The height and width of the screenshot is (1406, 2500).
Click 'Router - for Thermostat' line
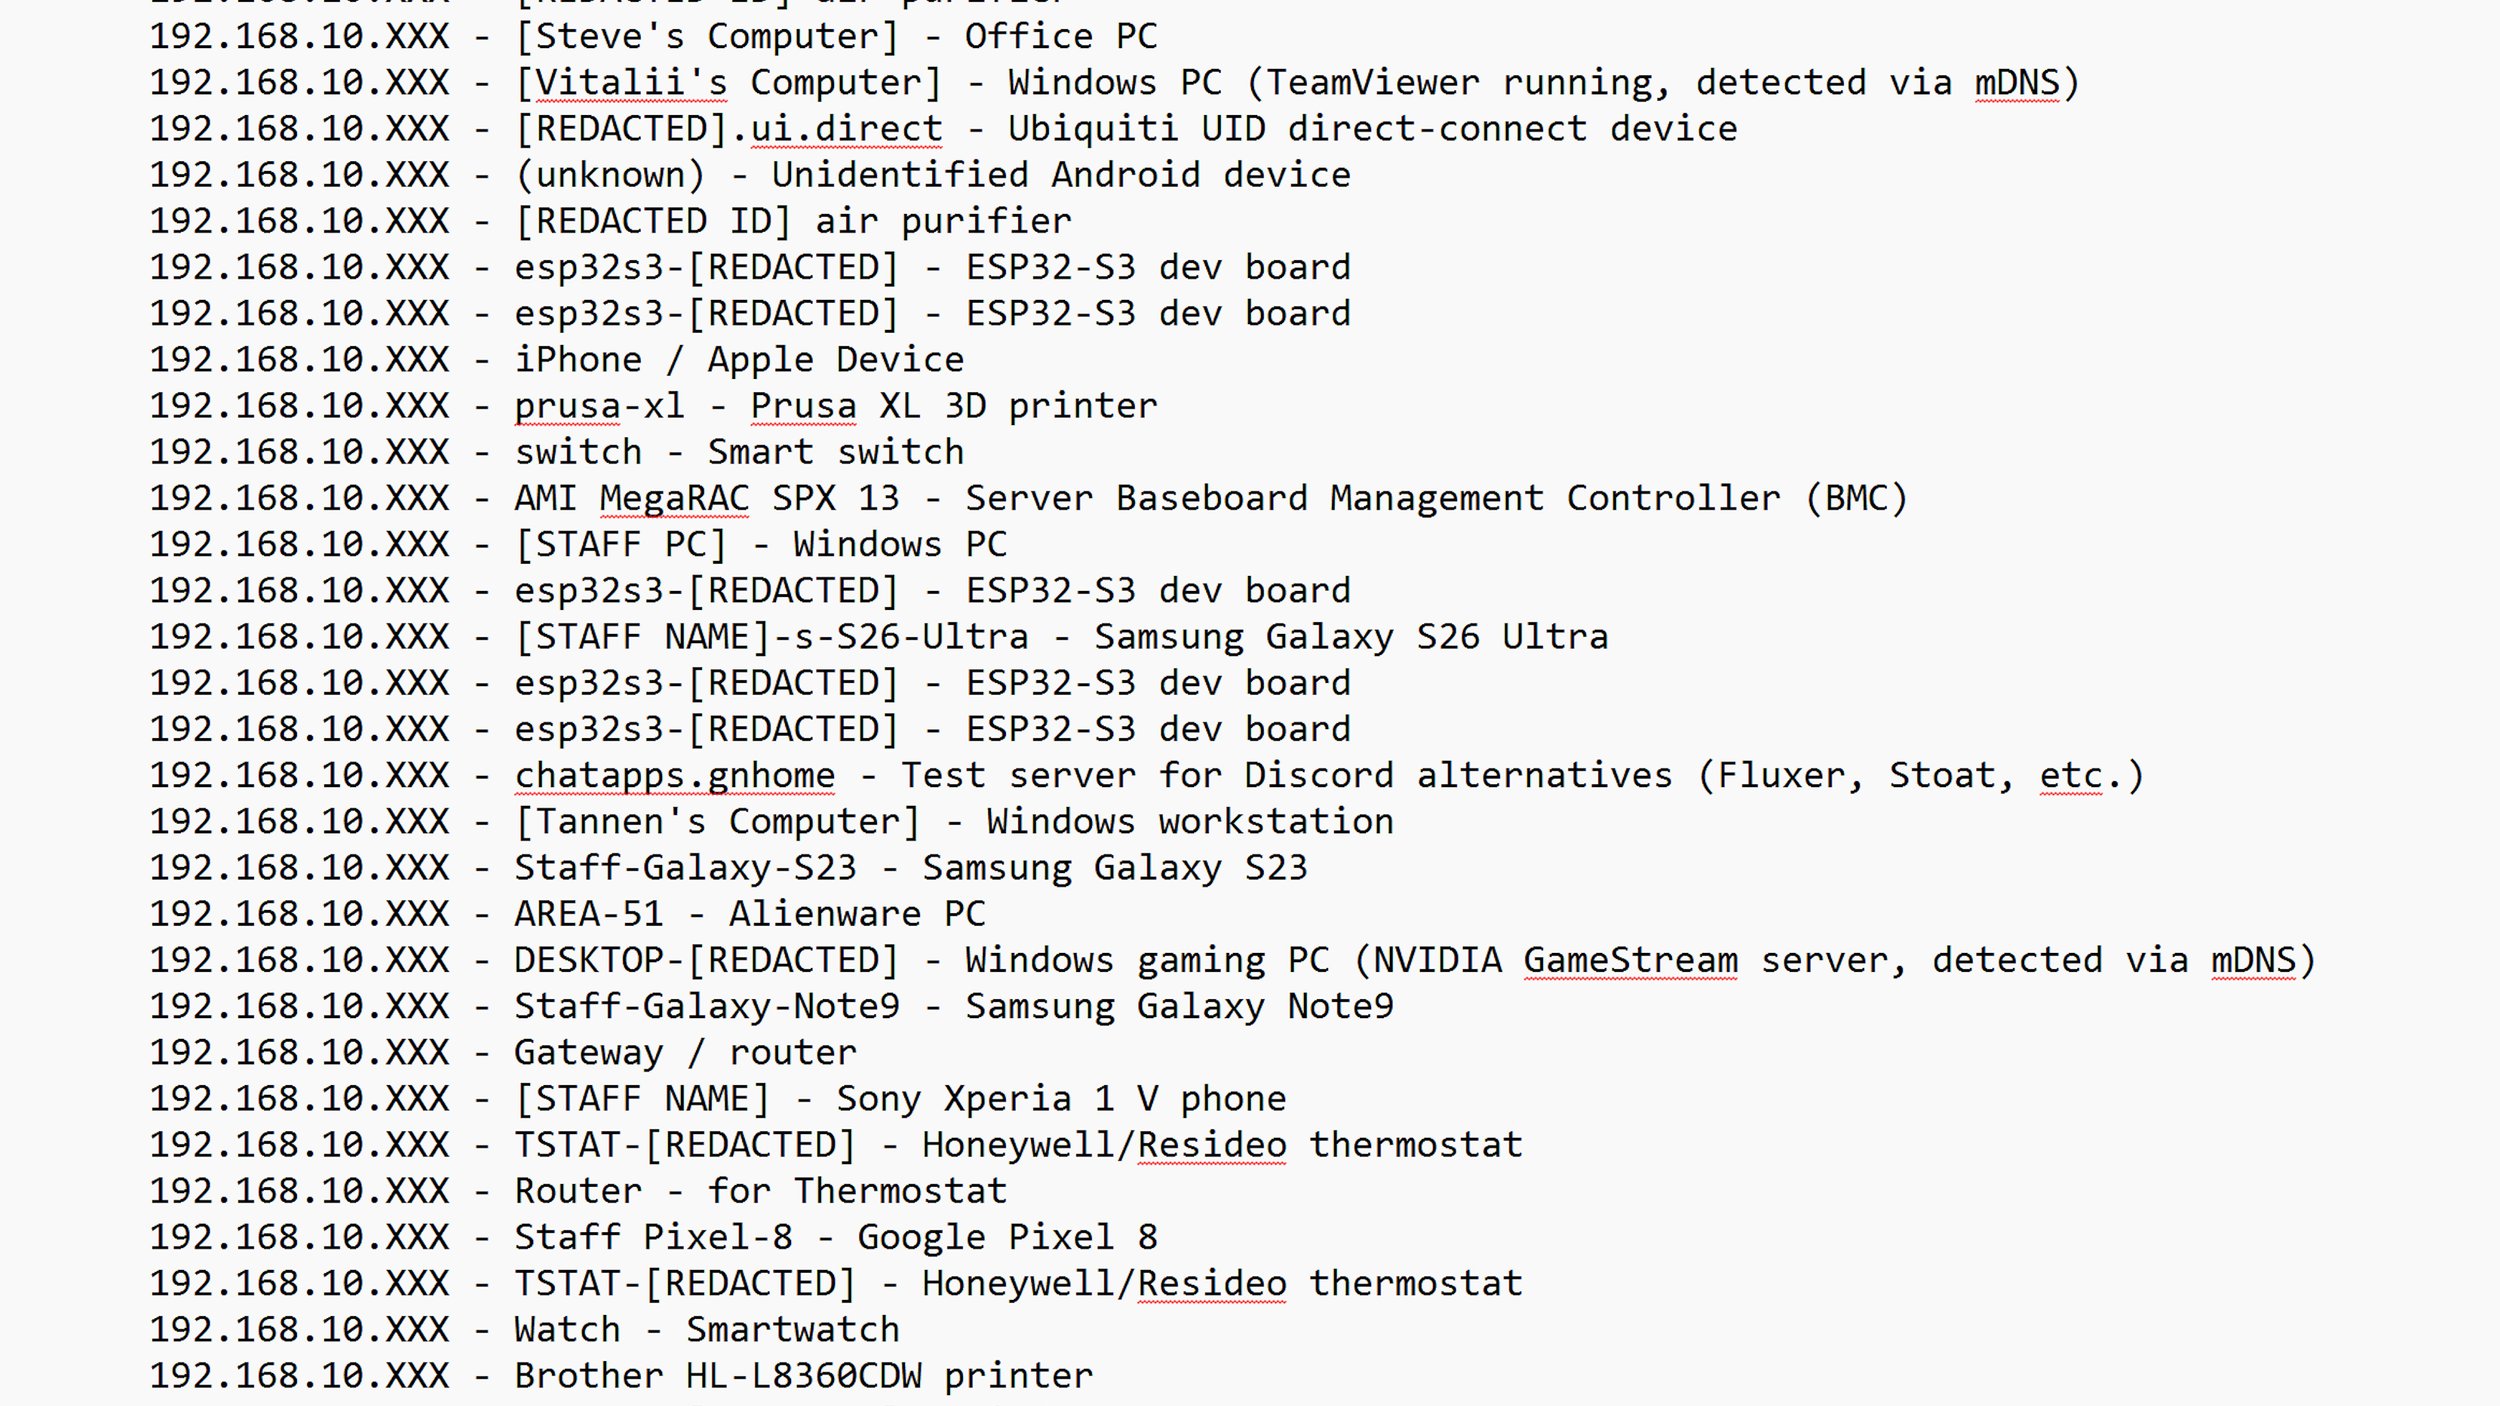(x=760, y=1191)
